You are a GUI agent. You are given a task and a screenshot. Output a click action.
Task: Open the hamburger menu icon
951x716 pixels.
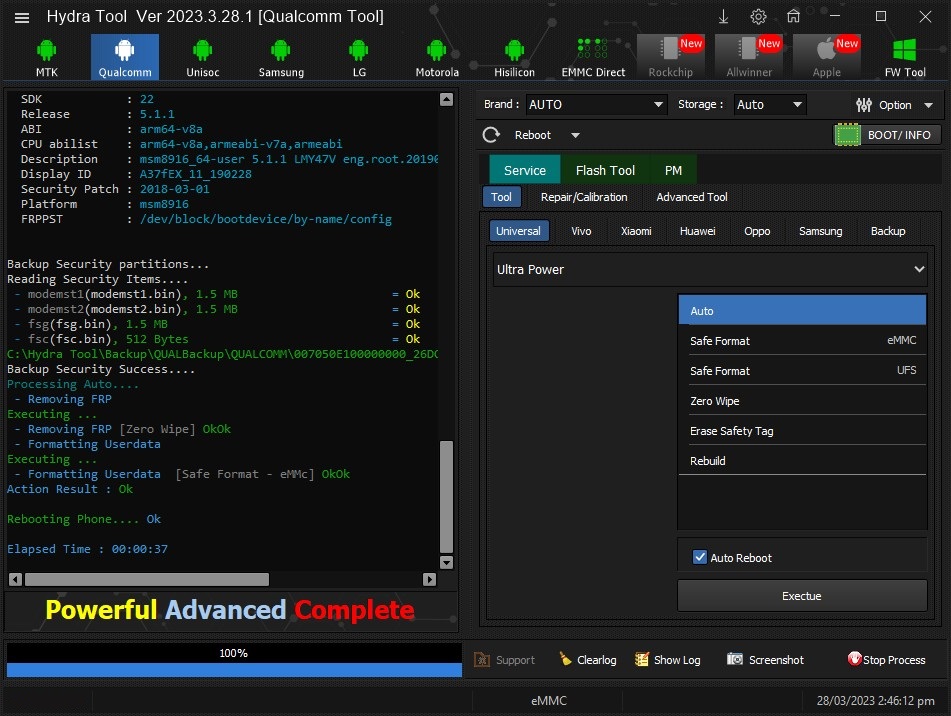pos(22,17)
